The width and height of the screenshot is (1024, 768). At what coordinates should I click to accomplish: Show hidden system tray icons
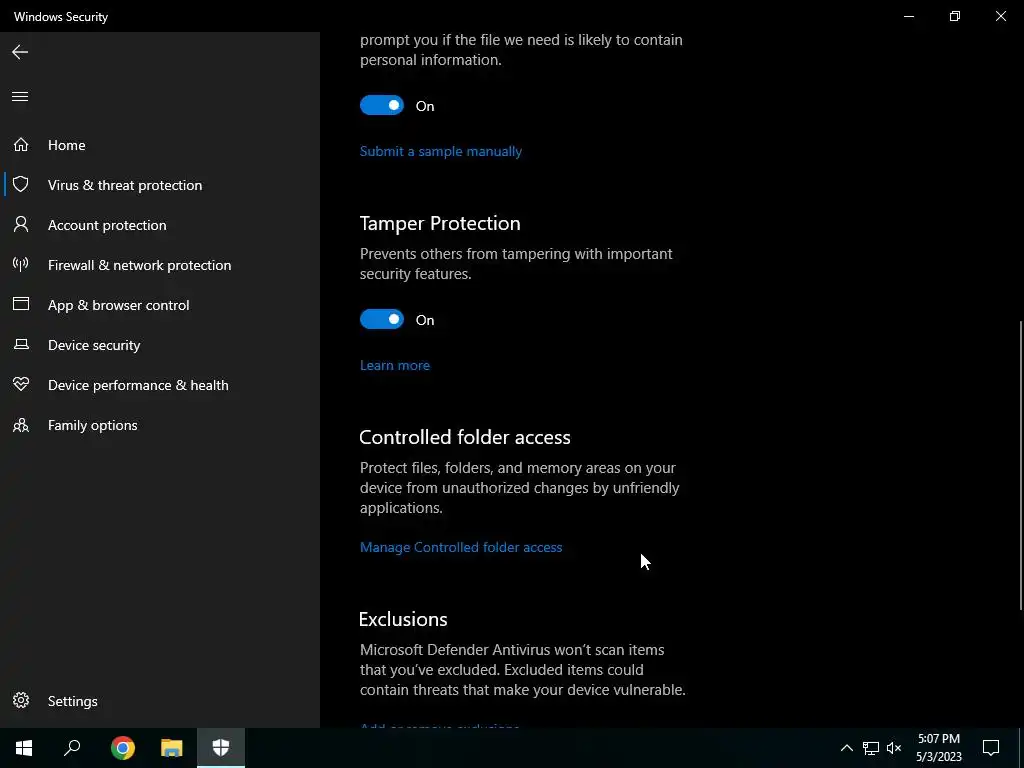[x=846, y=748]
